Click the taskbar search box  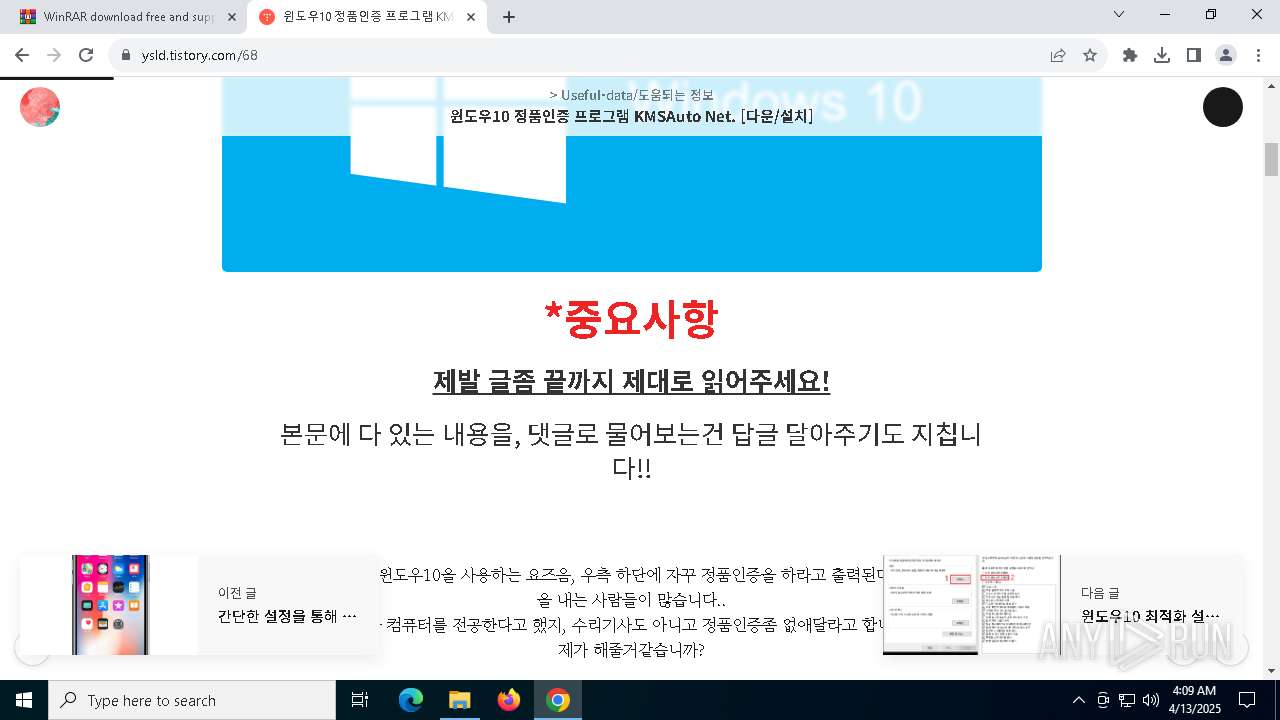(192, 700)
